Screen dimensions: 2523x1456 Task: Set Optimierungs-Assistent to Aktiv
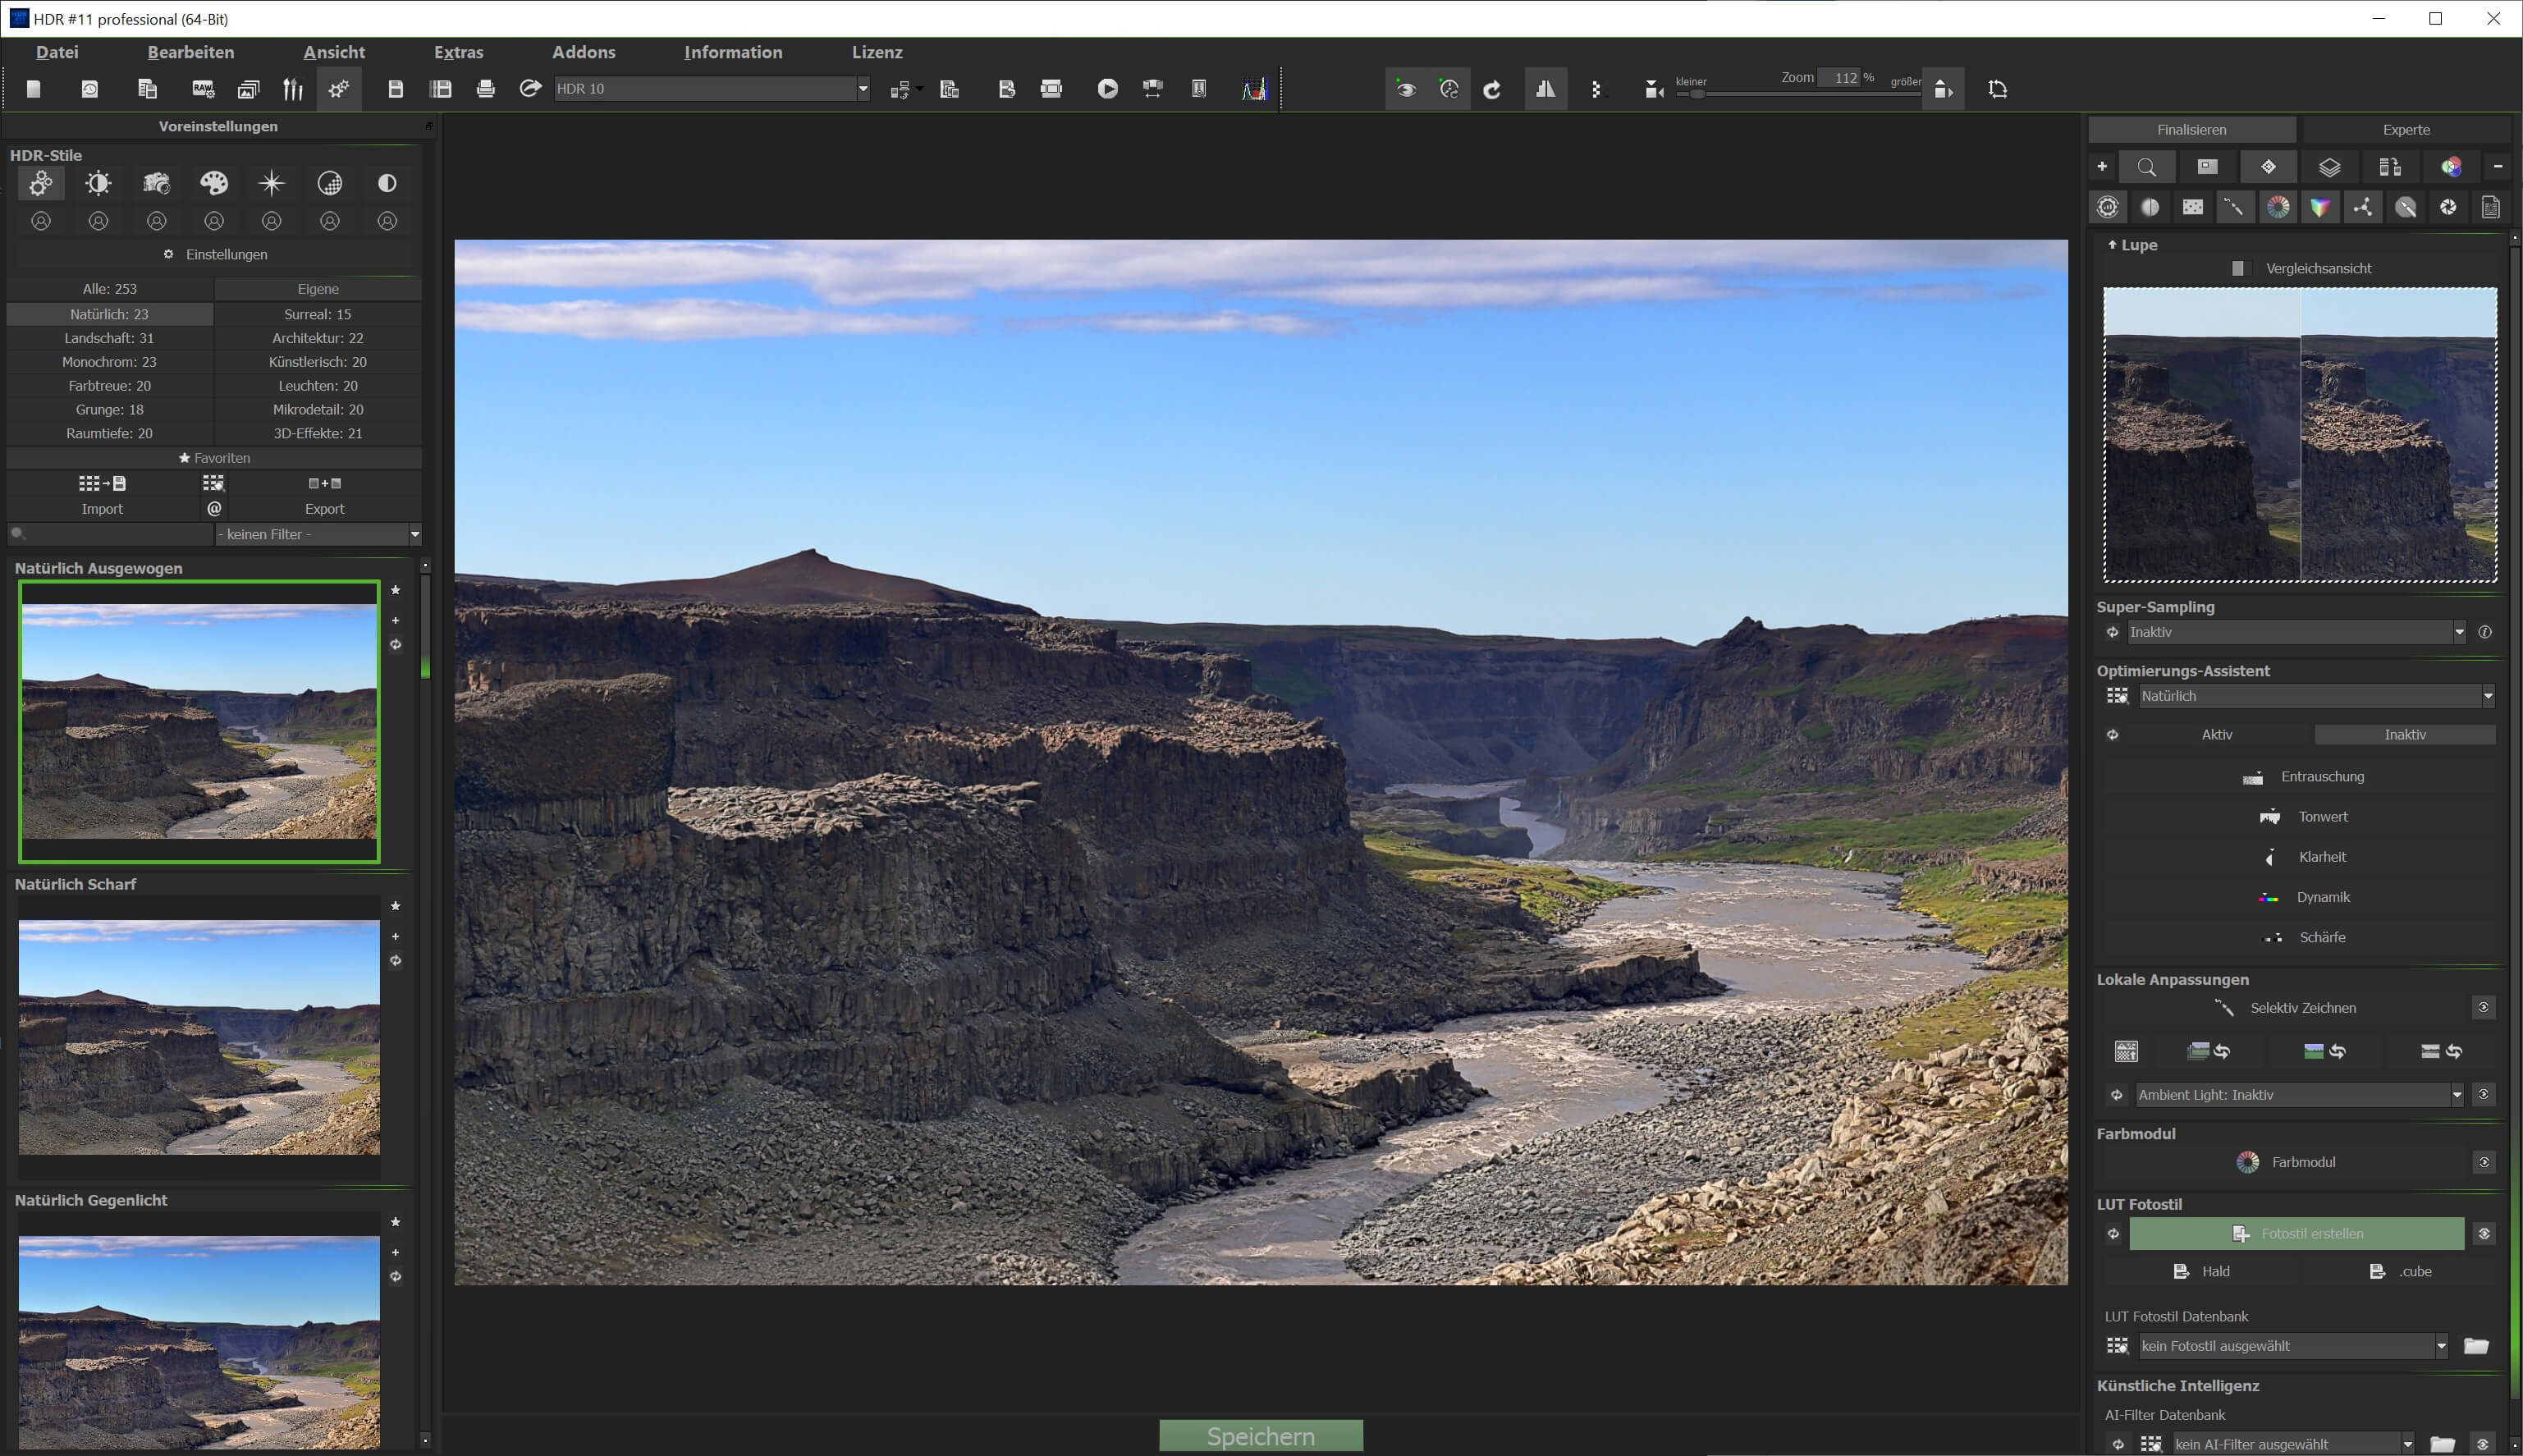pyautogui.click(x=2216, y=735)
